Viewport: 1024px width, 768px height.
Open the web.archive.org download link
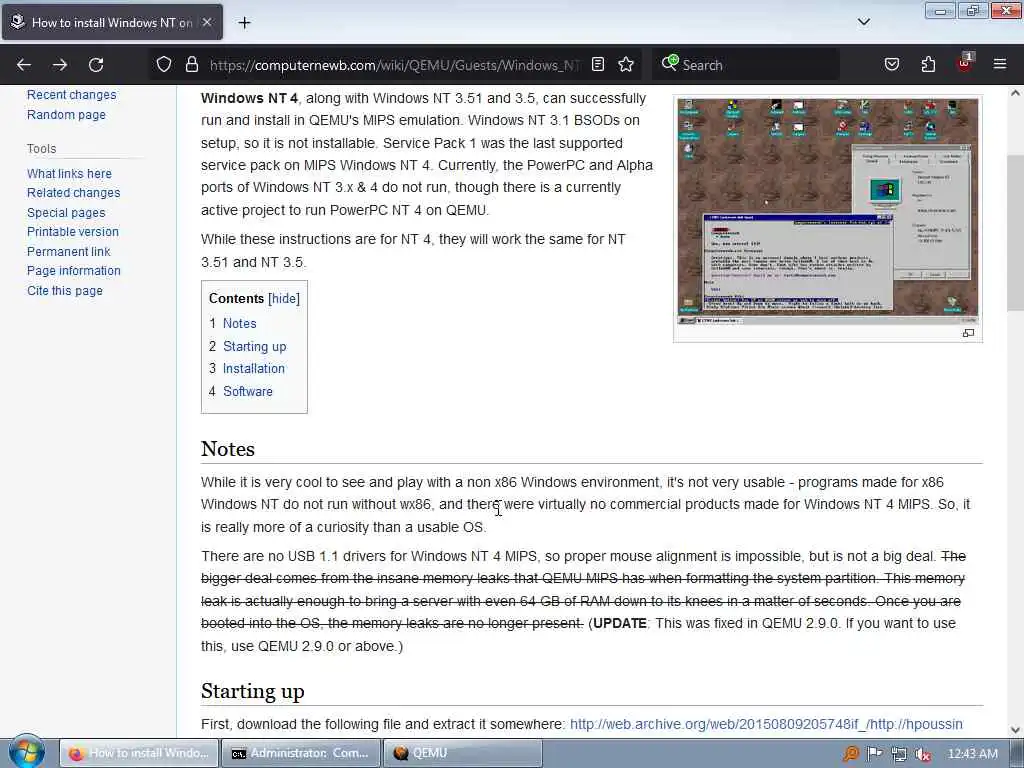point(766,724)
